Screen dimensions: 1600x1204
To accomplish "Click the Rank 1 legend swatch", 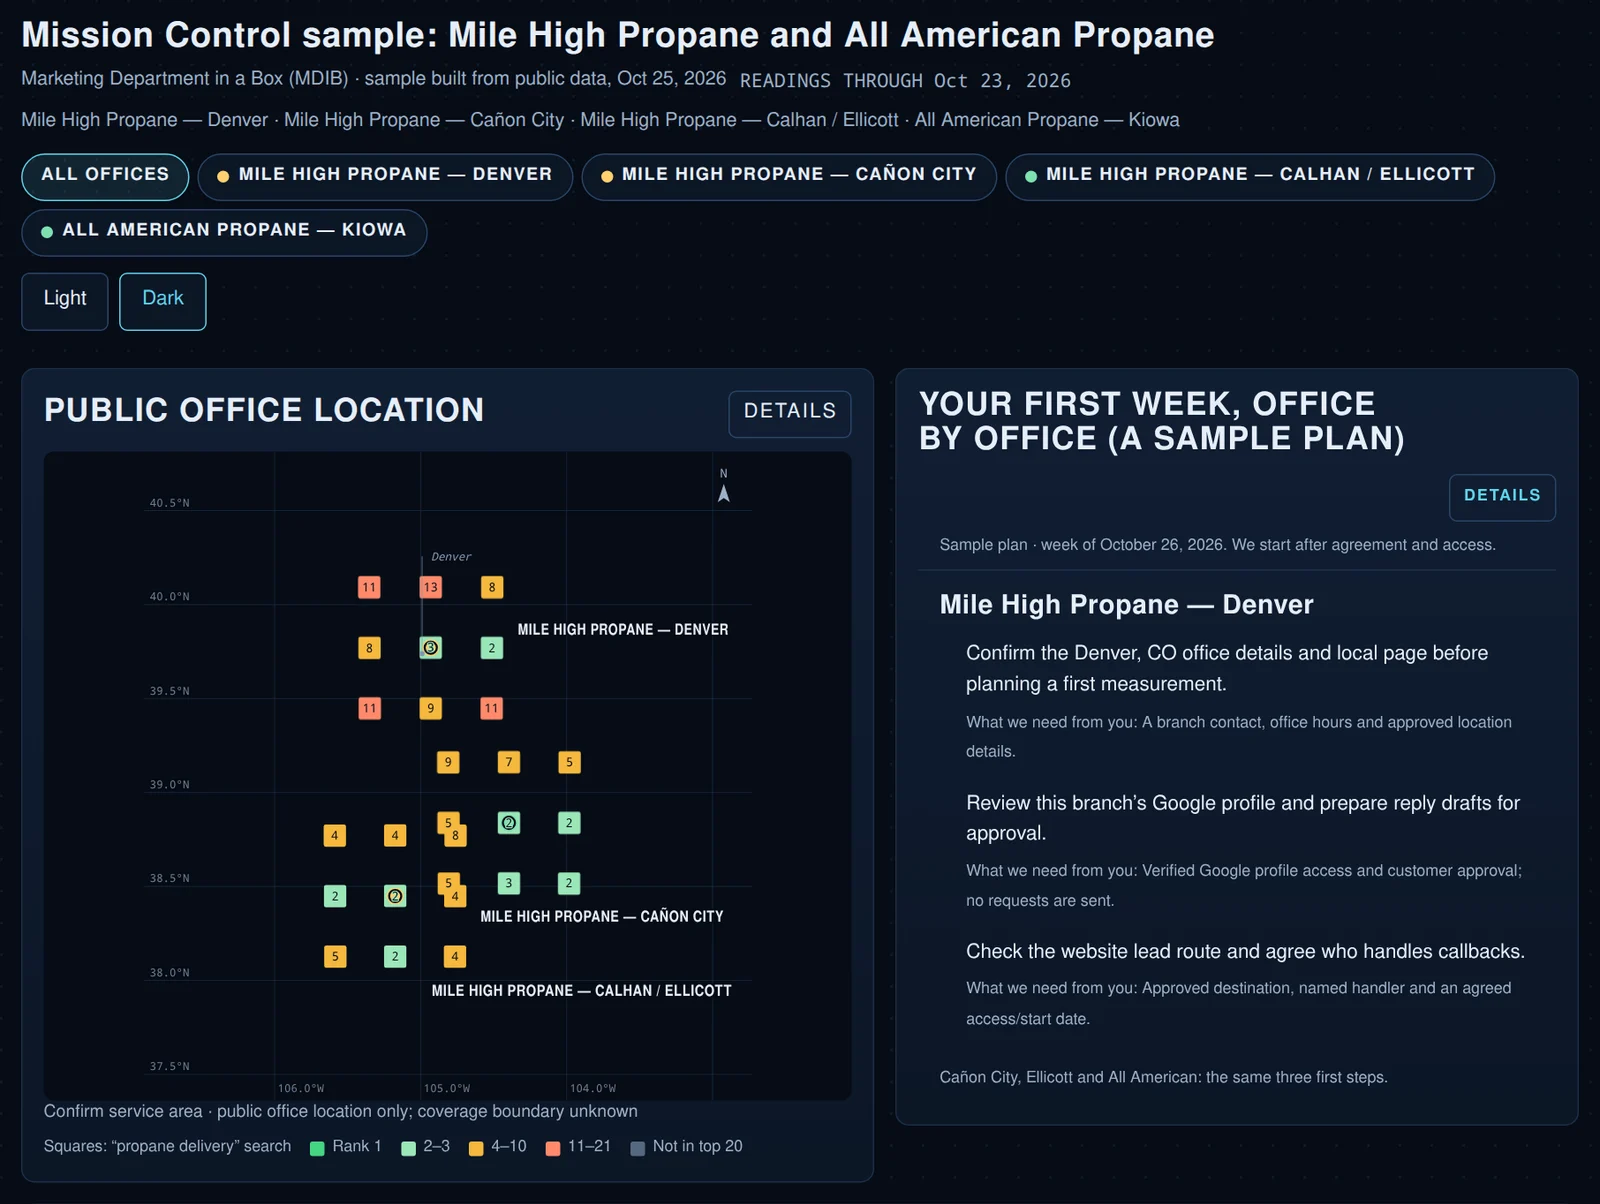I will [x=317, y=1148].
